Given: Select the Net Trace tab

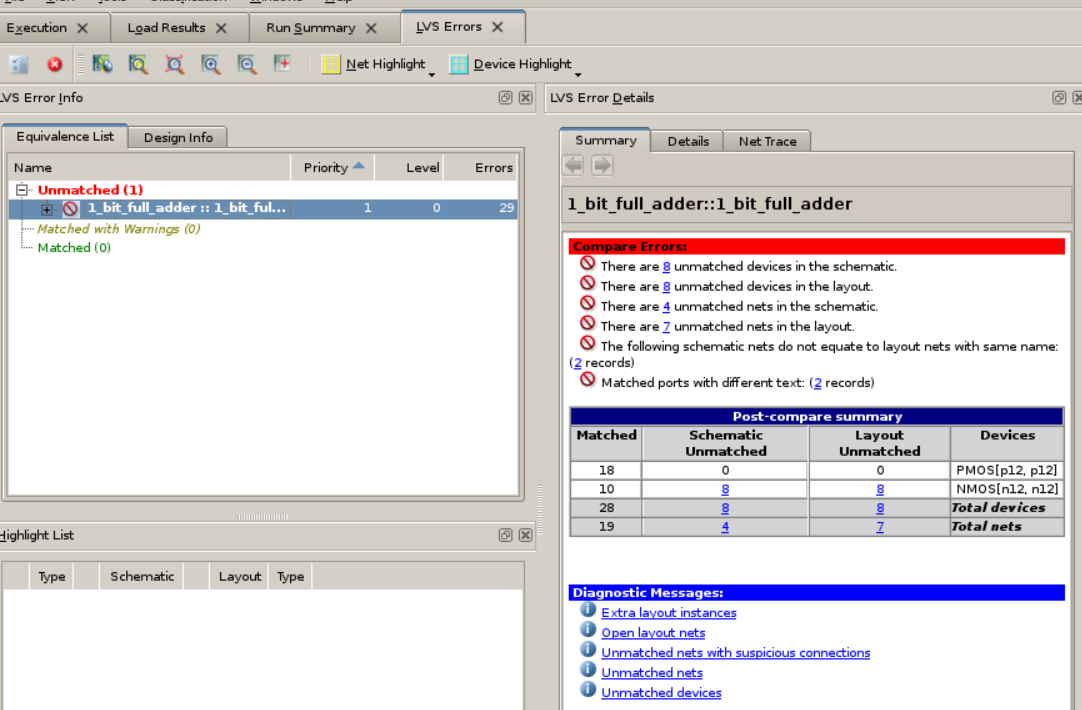Looking at the screenshot, I should pos(766,141).
